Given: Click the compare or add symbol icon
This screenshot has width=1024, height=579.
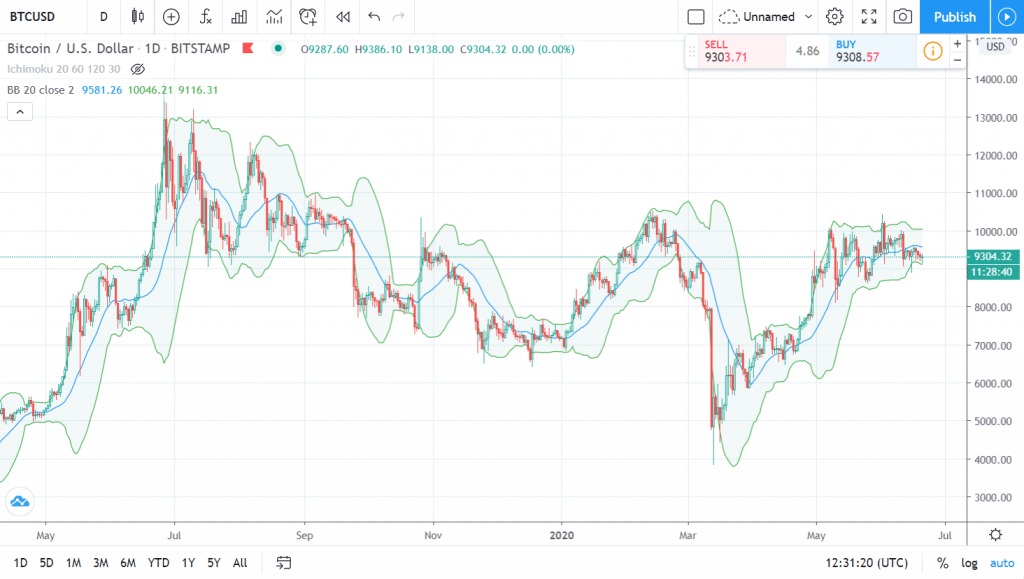Looking at the screenshot, I should tap(171, 17).
